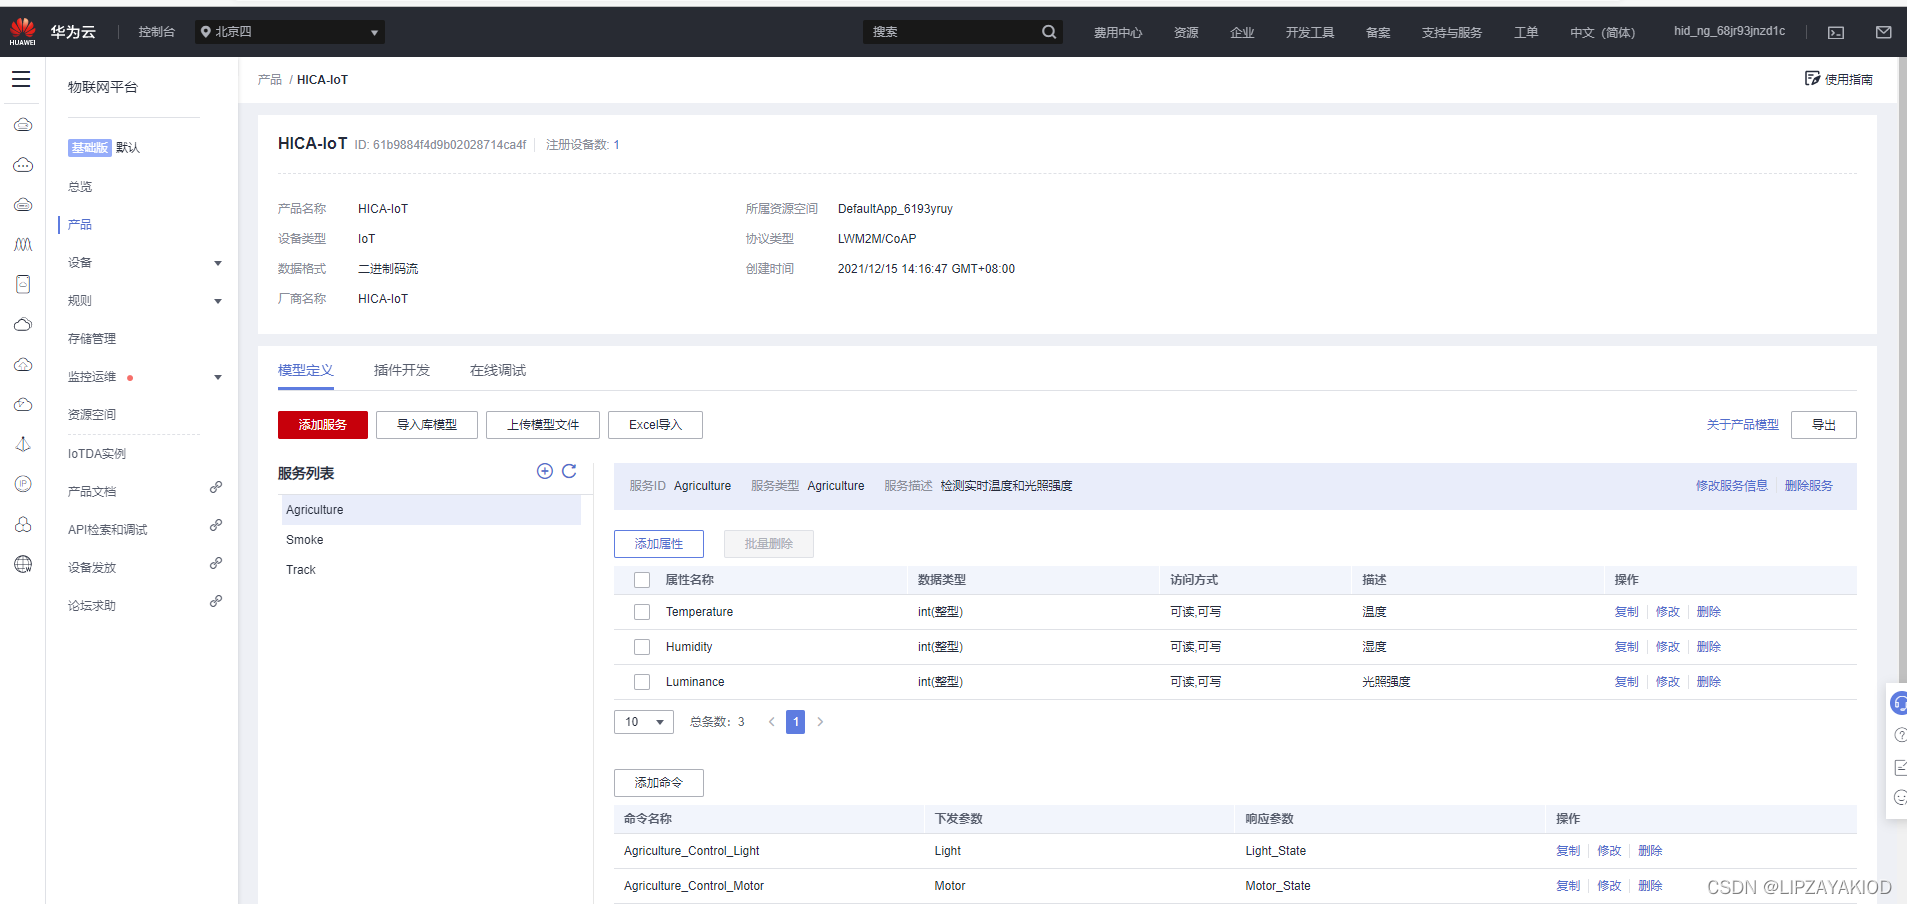Screen dimensions: 1907x904
Task: Open the hid_ng account menu
Action: [1729, 31]
